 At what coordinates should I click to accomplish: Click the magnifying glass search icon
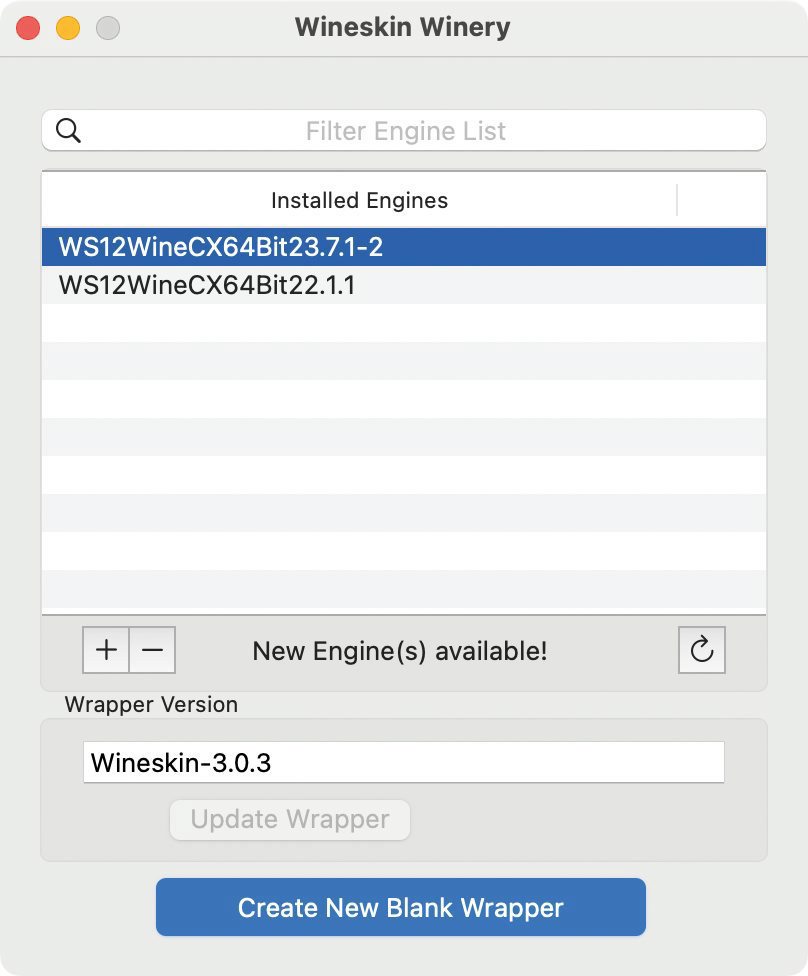pos(68,131)
